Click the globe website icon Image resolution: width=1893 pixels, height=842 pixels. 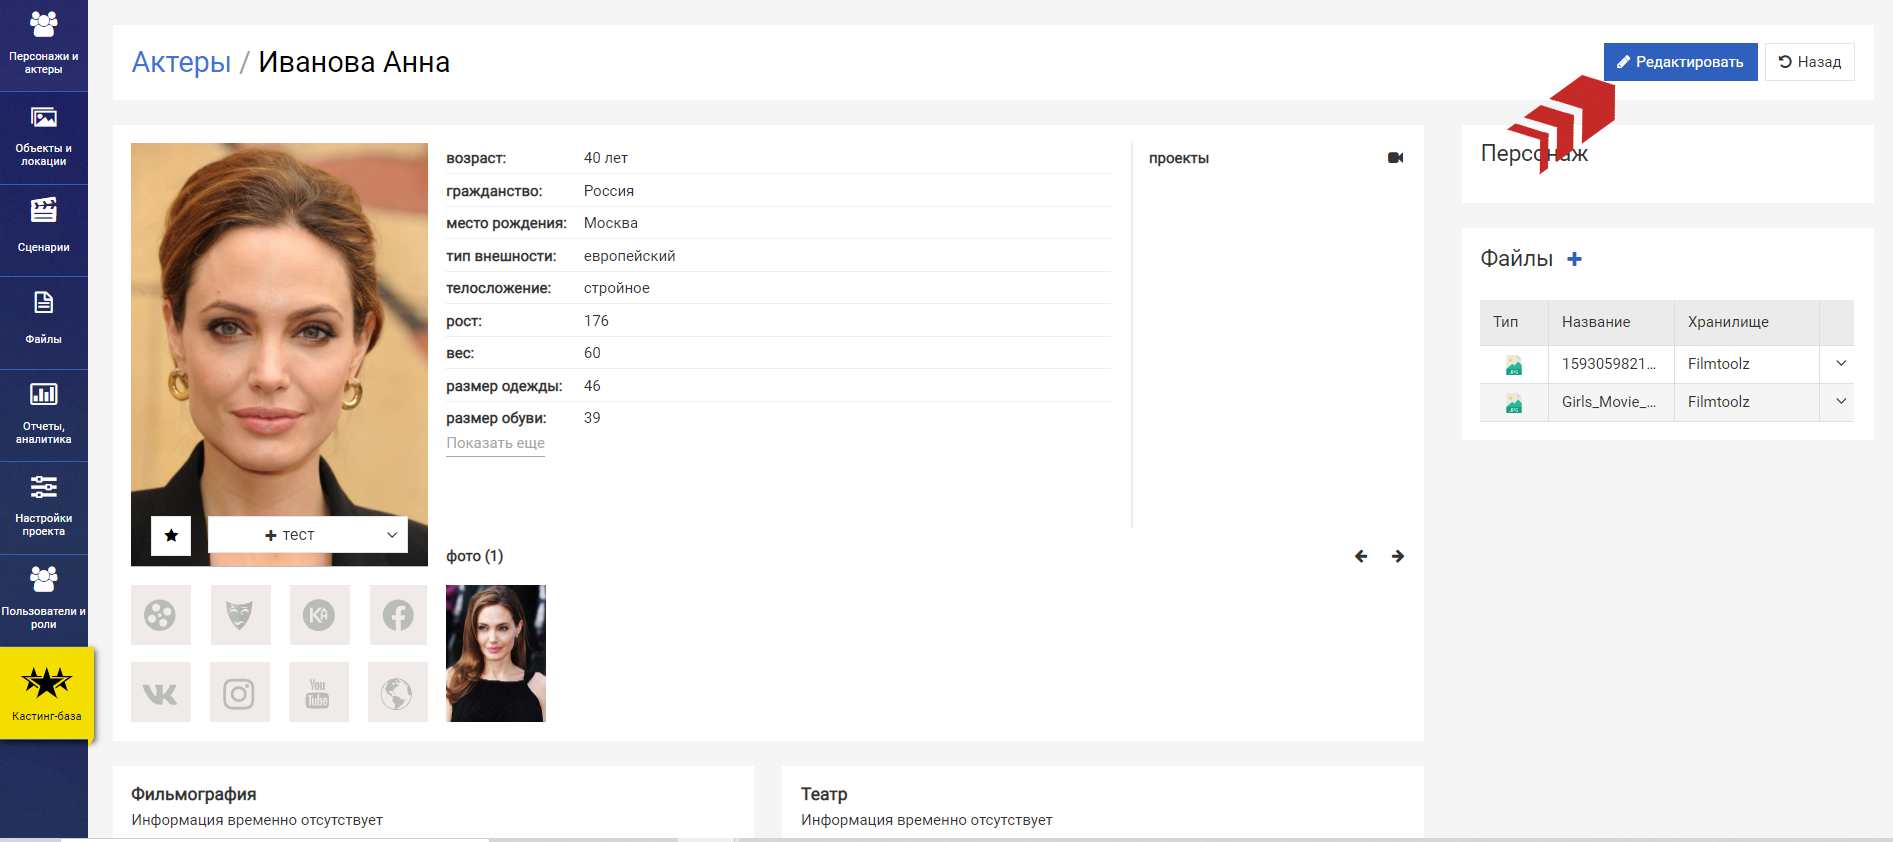pos(397,692)
